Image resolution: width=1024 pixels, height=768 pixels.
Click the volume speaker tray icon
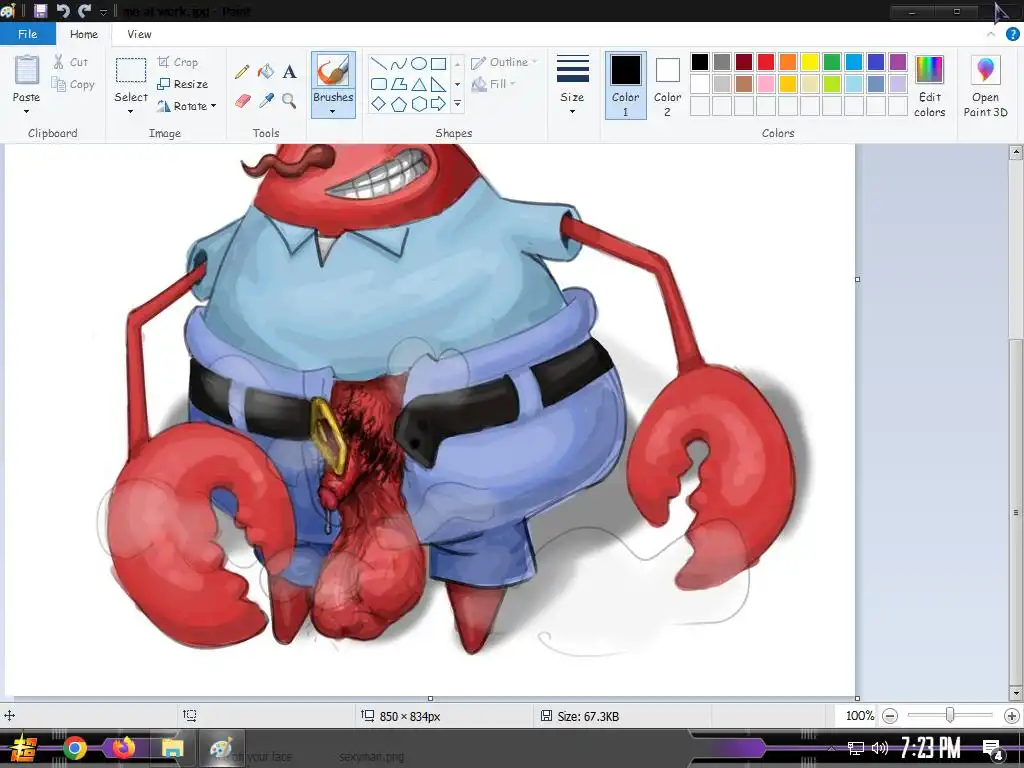[879, 748]
